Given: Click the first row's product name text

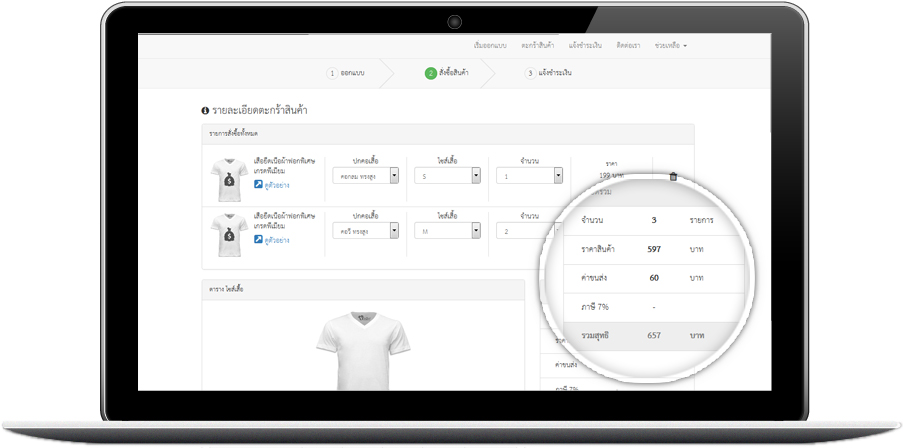Looking at the screenshot, I should (284, 166).
